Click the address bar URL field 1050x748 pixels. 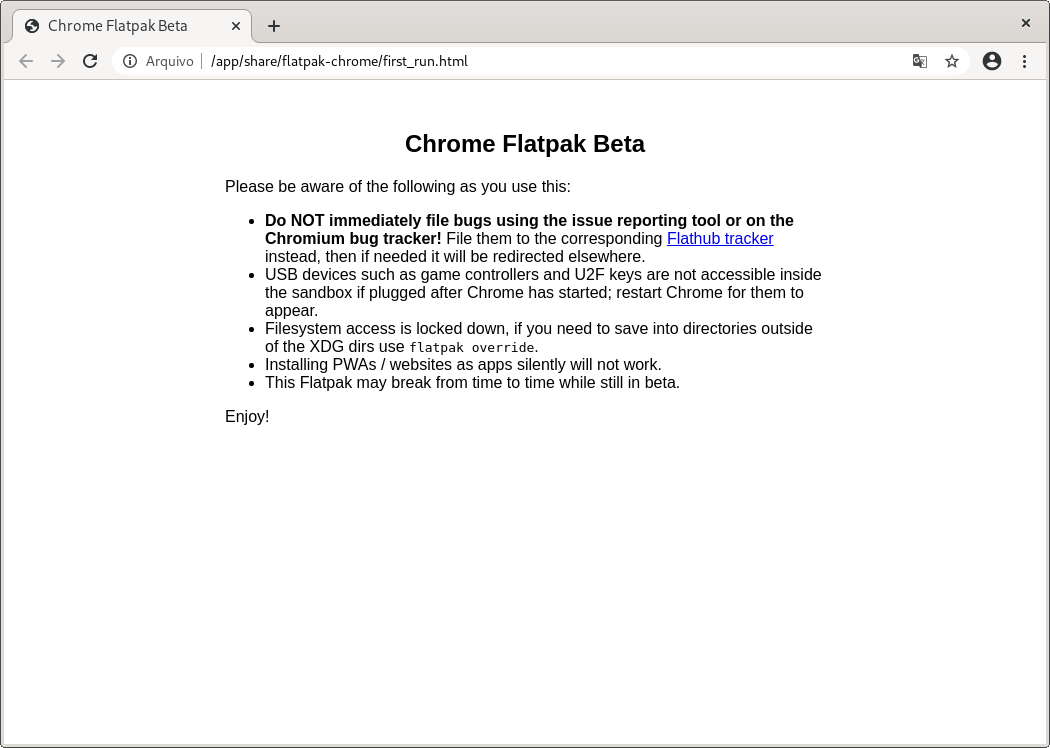[540, 61]
